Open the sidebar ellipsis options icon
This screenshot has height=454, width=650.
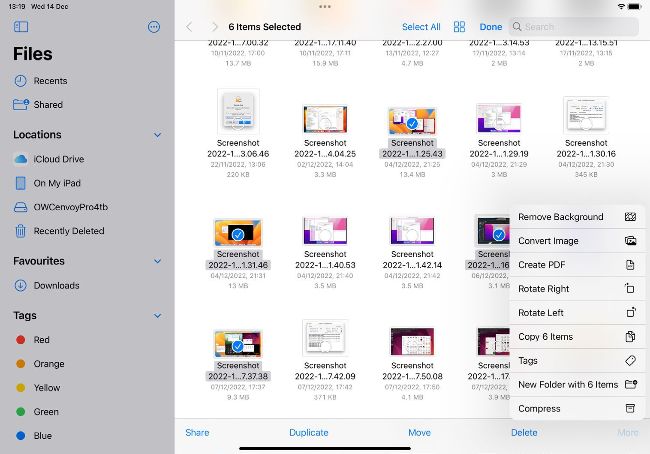[x=153, y=27]
